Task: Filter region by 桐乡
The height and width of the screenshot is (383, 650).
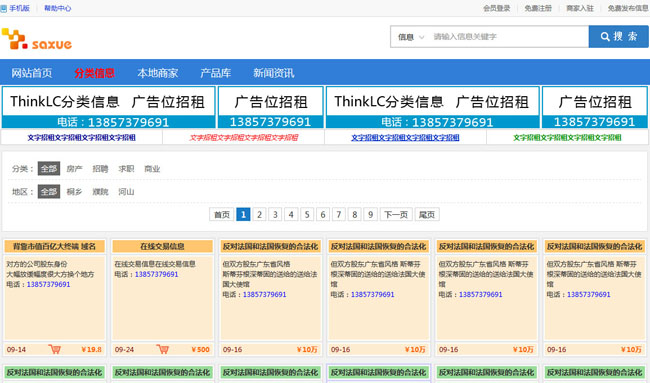Action: point(75,192)
